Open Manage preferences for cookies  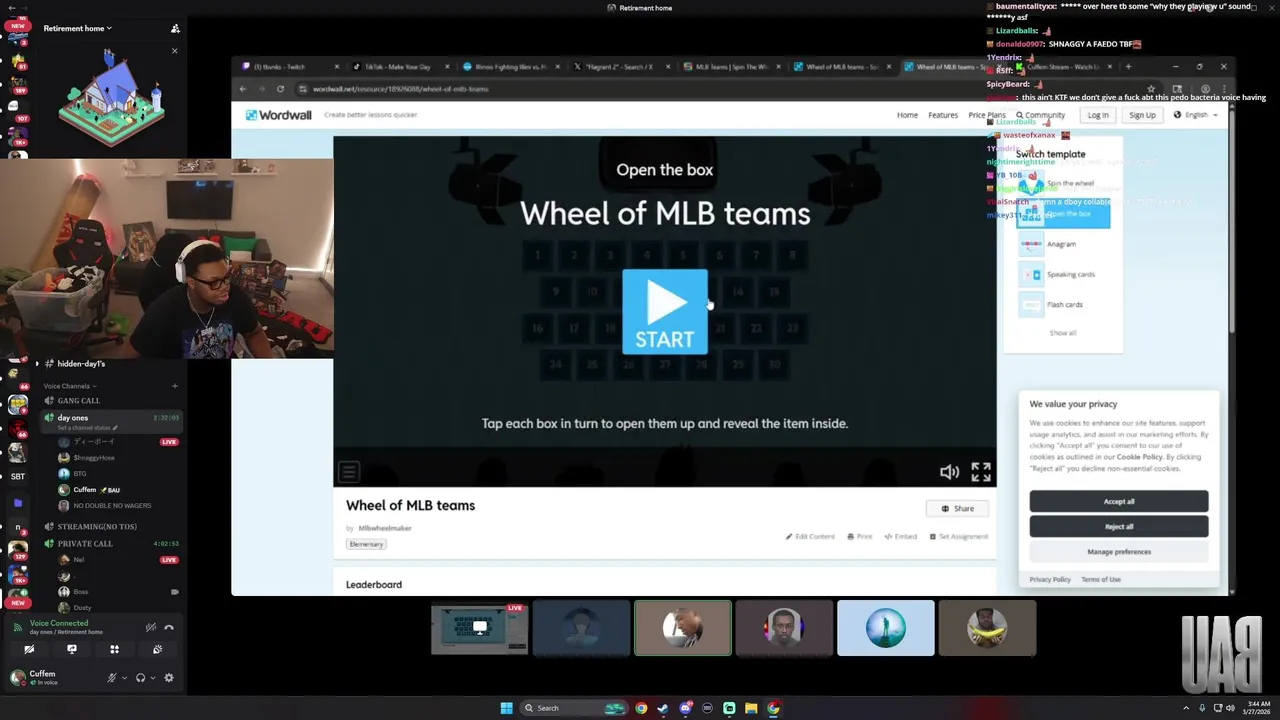(1119, 552)
